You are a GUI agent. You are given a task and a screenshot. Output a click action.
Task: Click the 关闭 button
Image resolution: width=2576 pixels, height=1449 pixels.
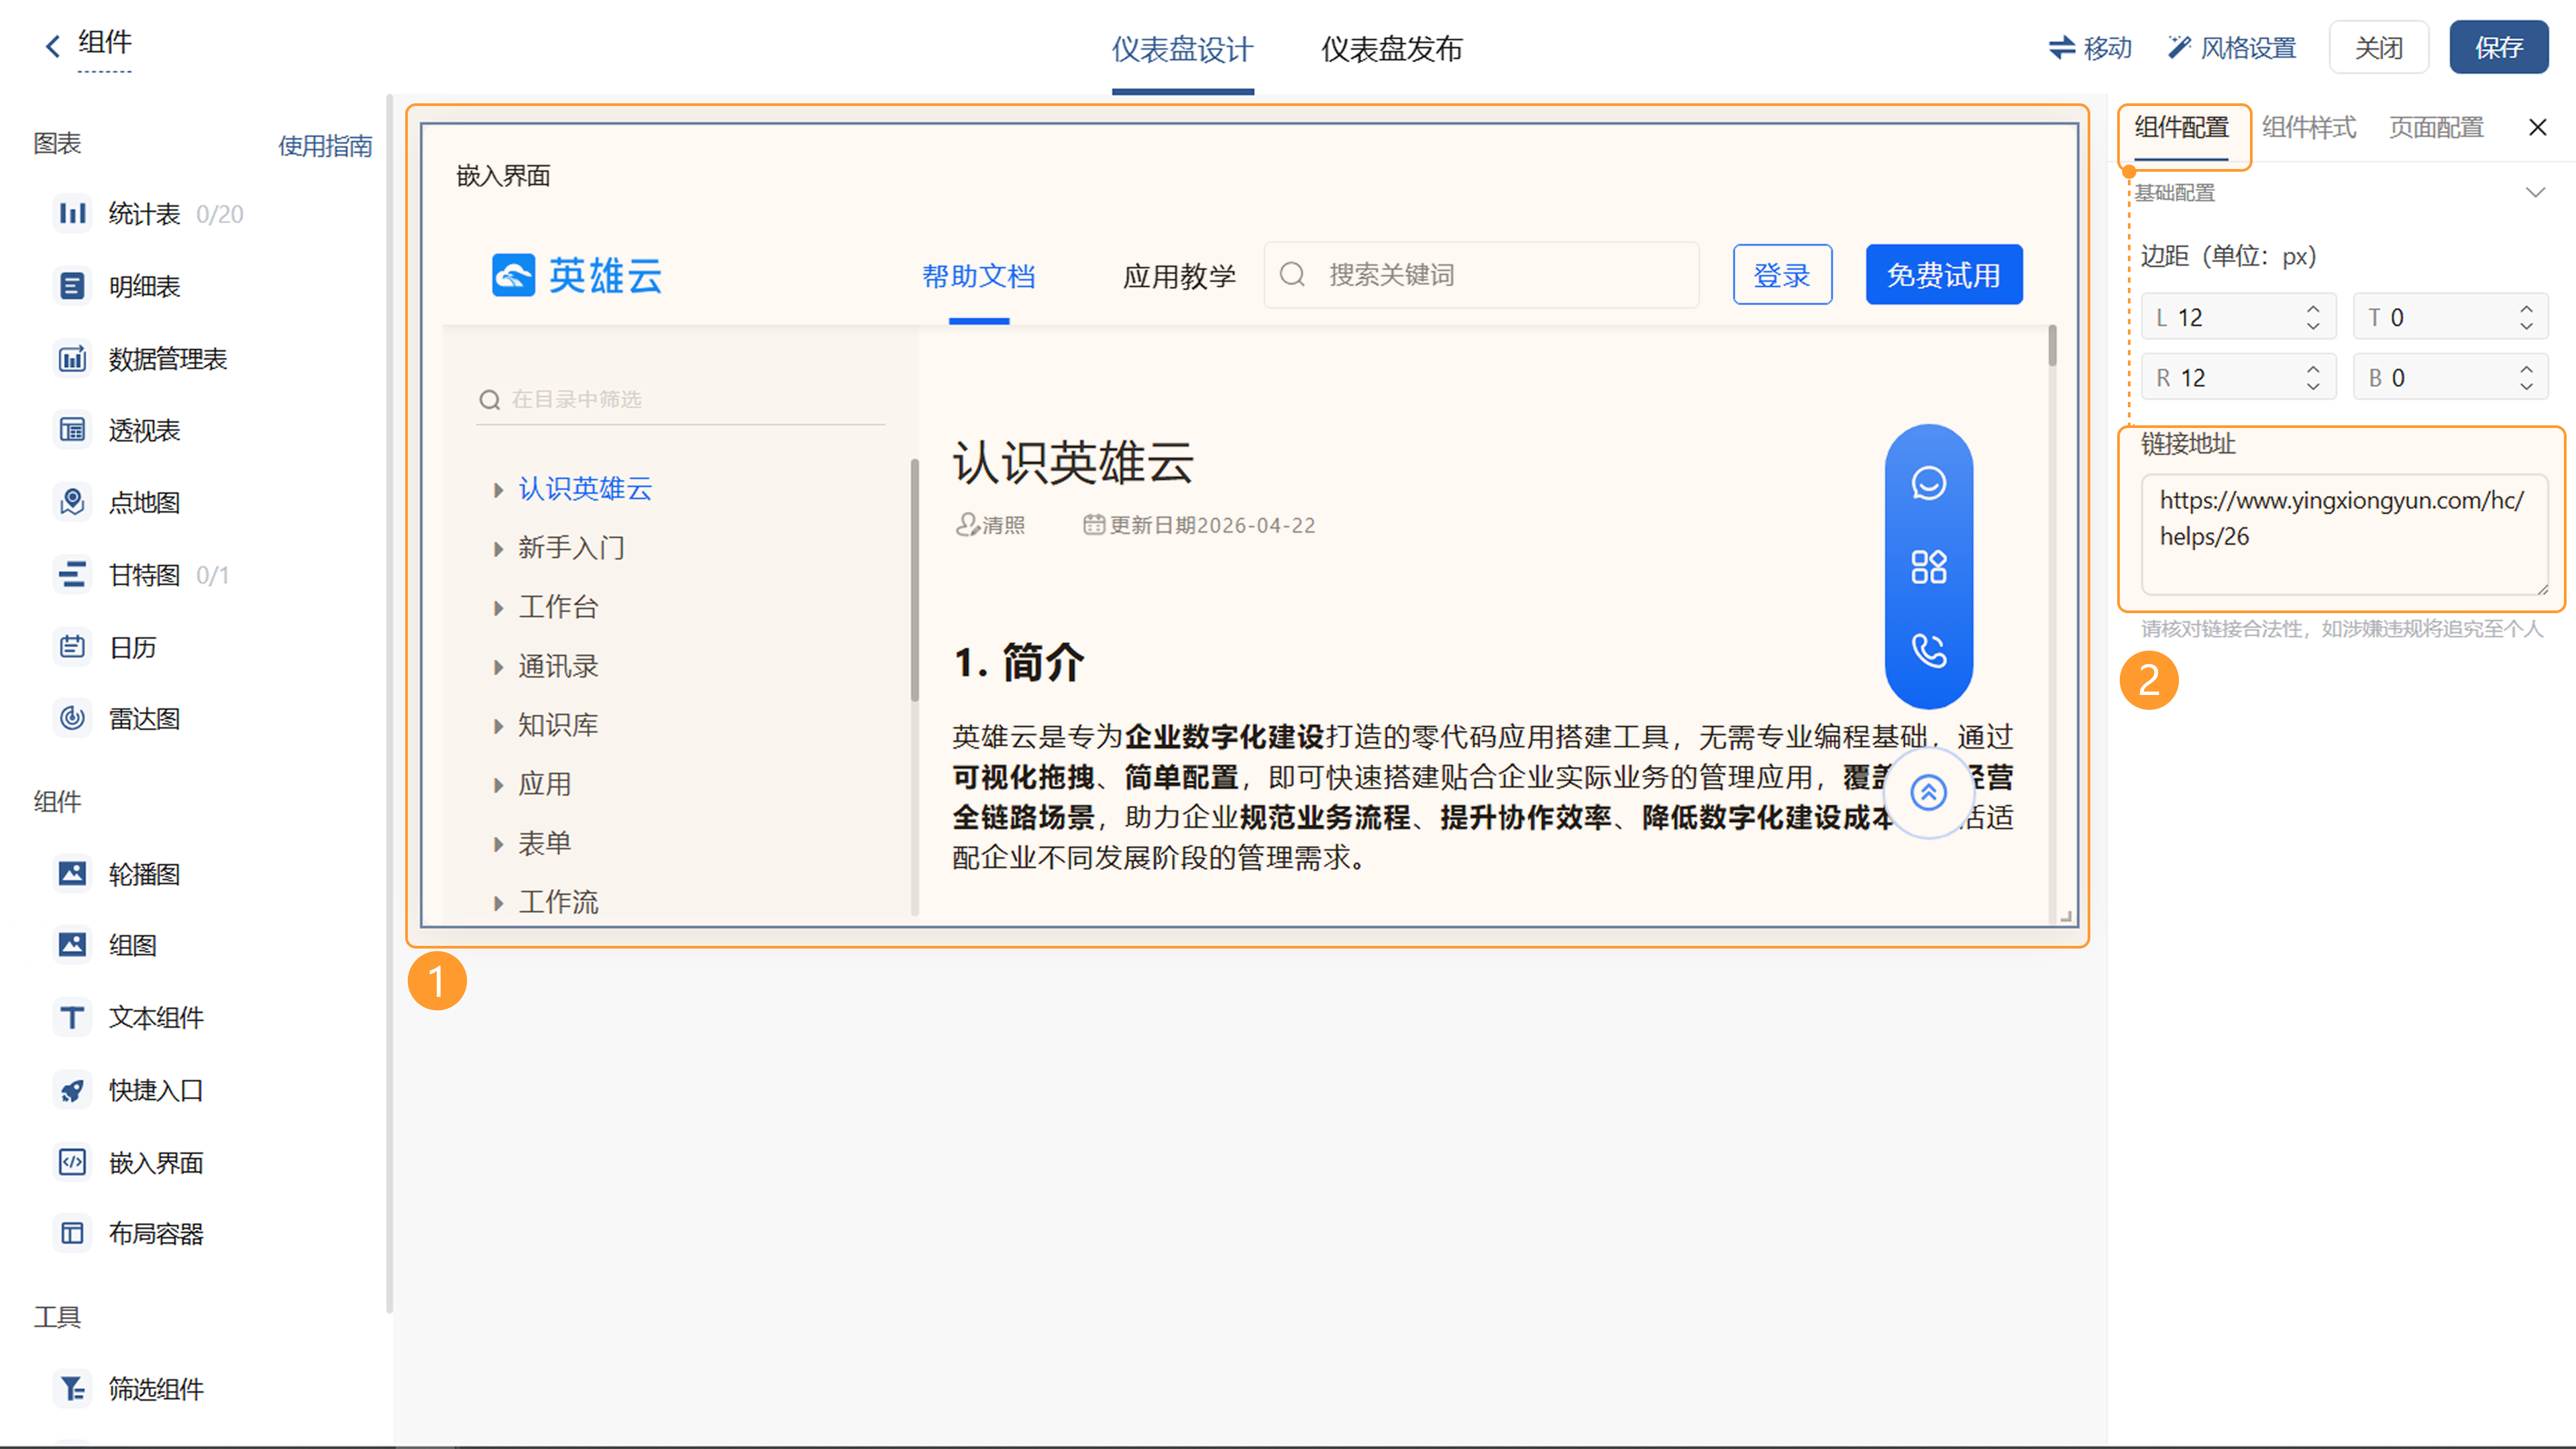[2378, 47]
